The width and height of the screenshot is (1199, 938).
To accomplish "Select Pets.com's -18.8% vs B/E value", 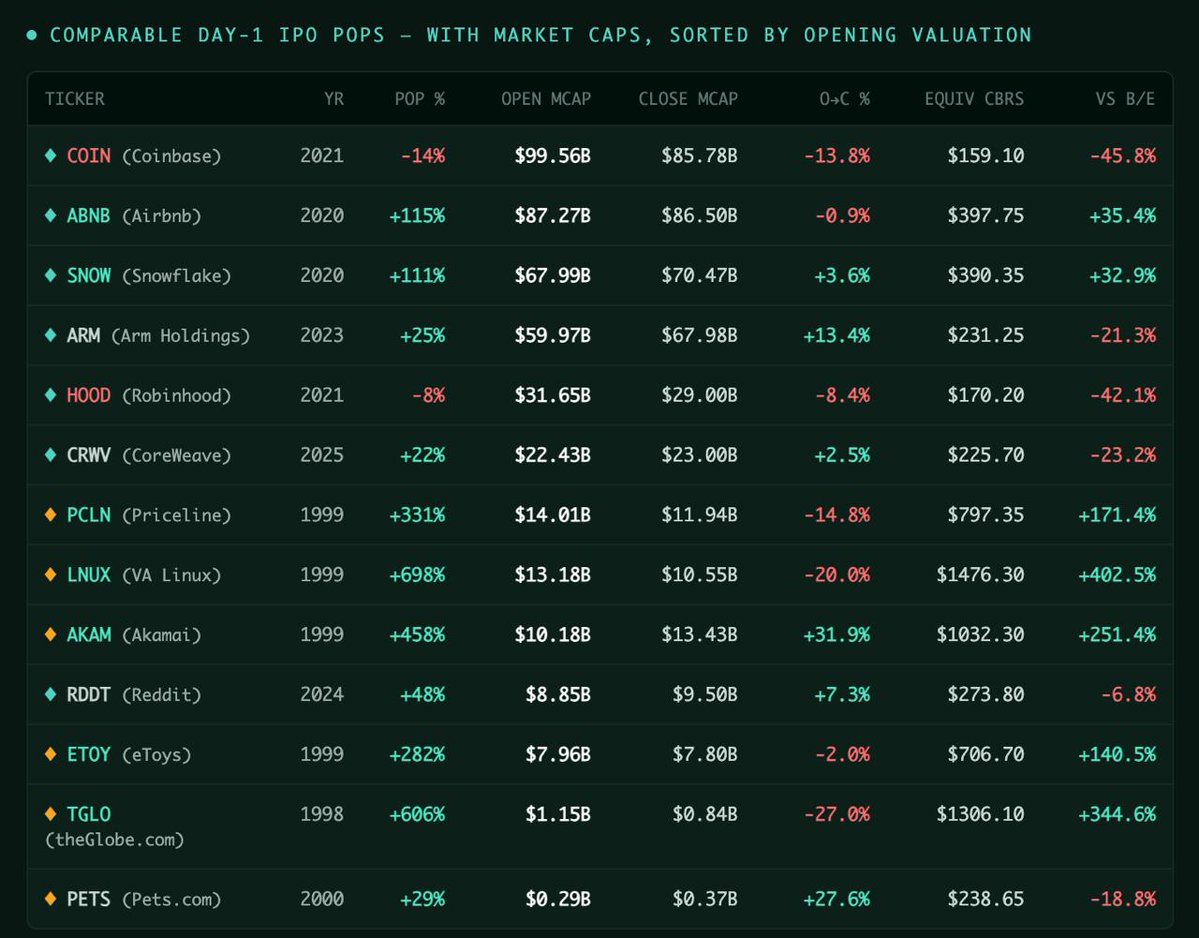I will (1123, 898).
